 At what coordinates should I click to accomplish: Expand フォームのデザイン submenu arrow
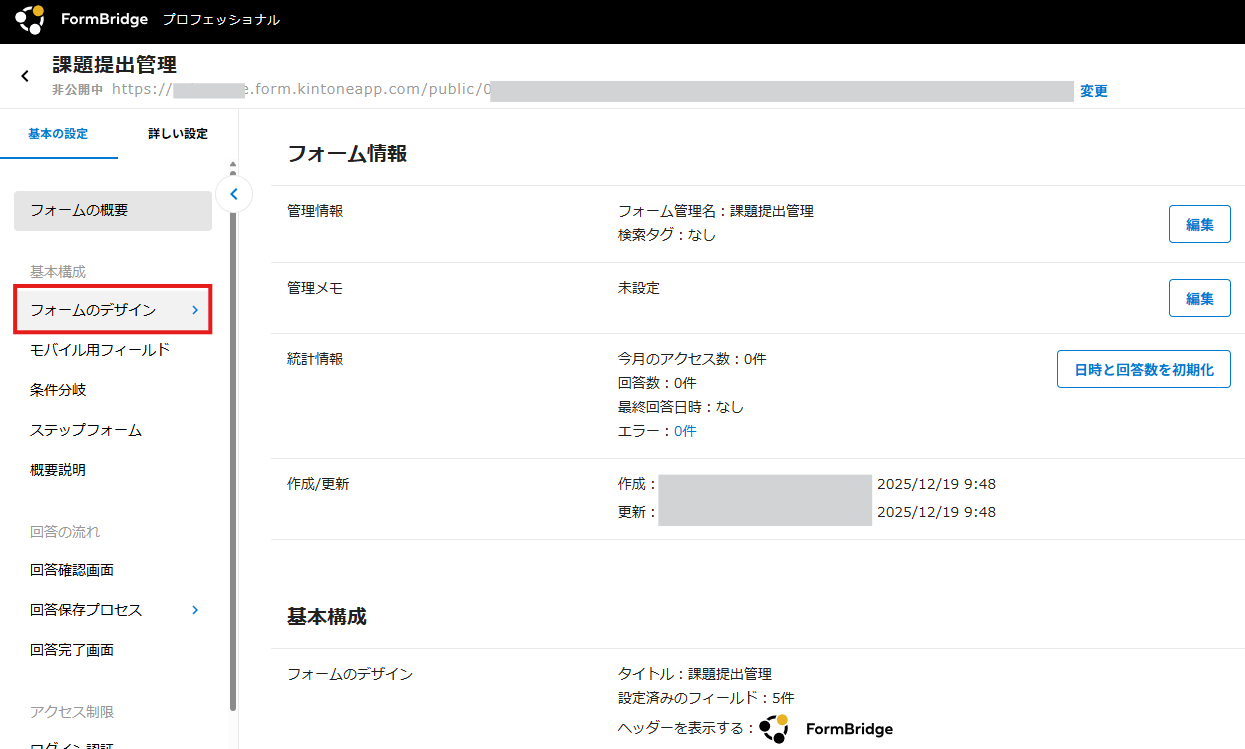tap(195, 311)
